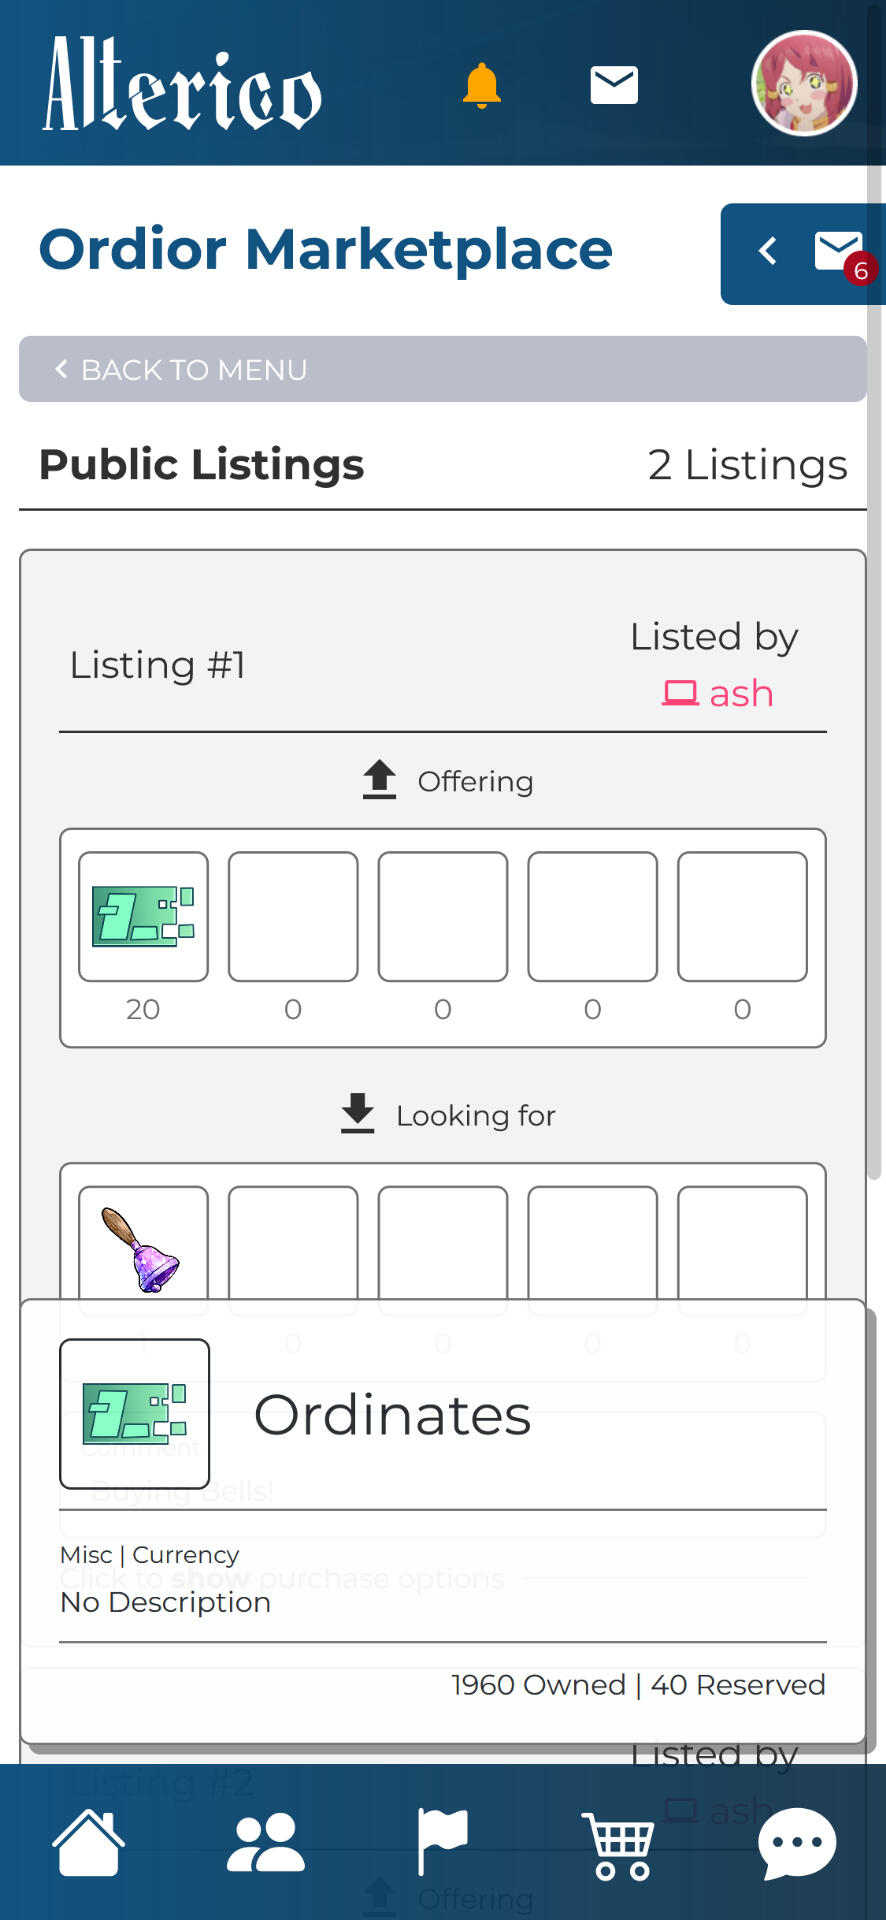This screenshot has height=1920, width=886.
Task: Click the Listing #1 heading
Action: pos(157,665)
